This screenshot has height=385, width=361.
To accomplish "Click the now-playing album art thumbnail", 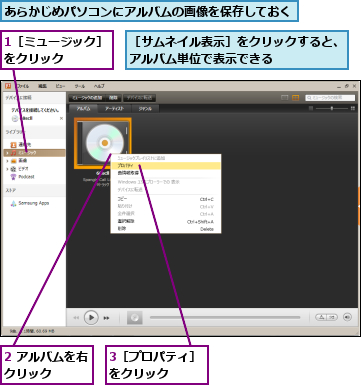I will pos(135,318).
